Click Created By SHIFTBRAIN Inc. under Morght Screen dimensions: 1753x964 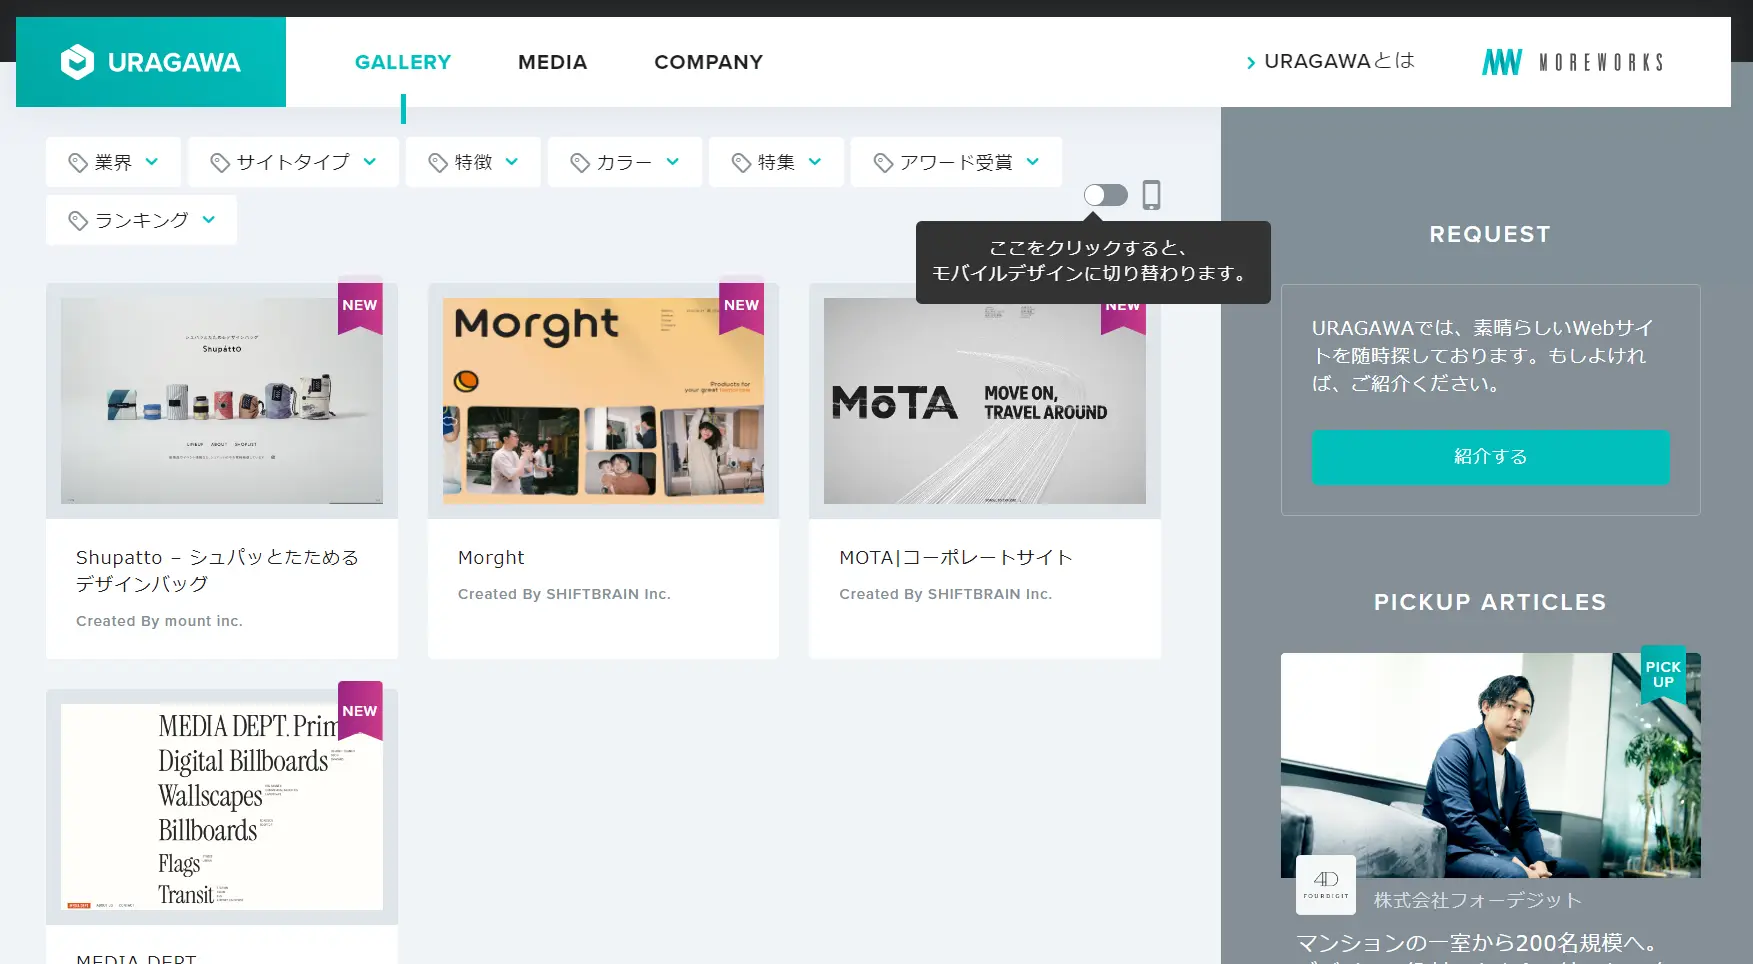click(x=564, y=594)
